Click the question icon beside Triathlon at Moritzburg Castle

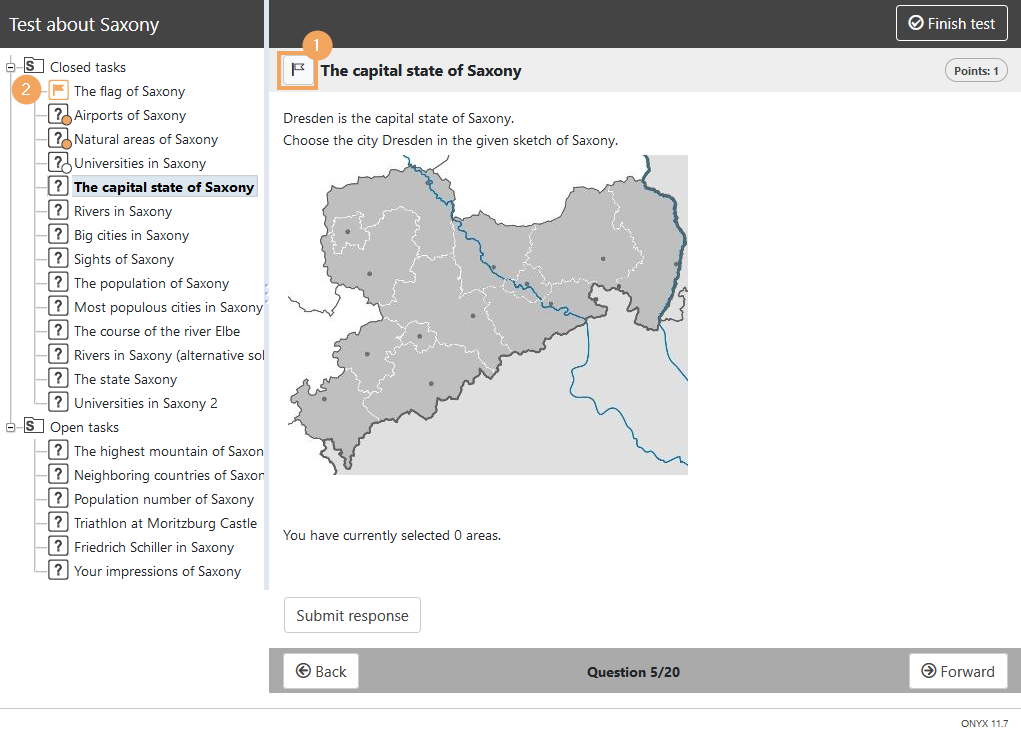coord(58,523)
